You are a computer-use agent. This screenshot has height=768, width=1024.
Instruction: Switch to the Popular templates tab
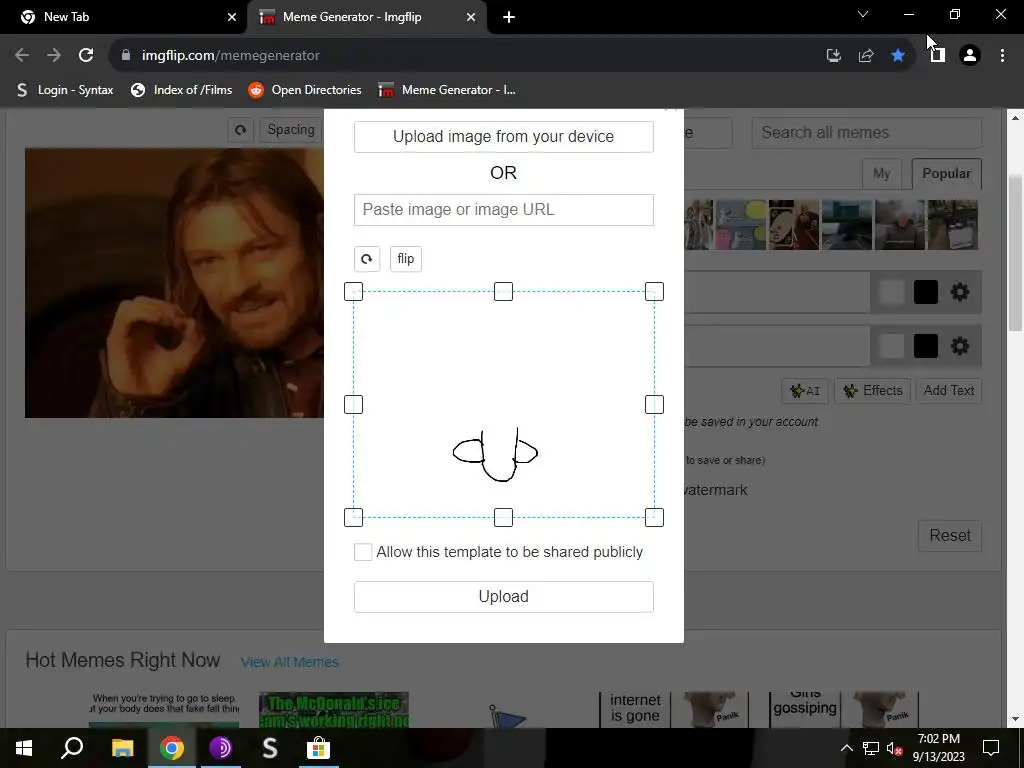[x=946, y=174]
